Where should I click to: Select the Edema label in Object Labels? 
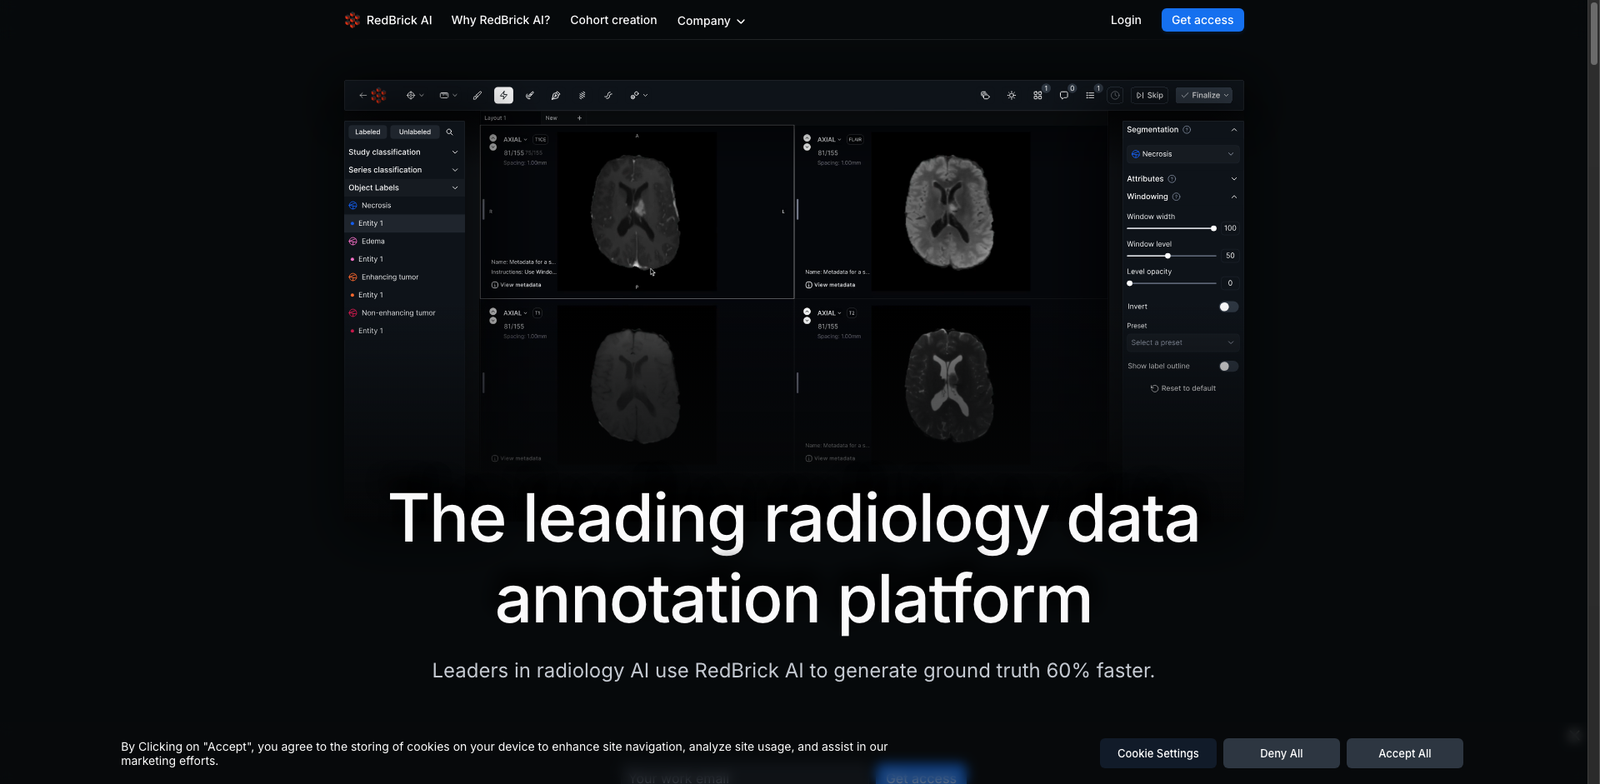373,241
